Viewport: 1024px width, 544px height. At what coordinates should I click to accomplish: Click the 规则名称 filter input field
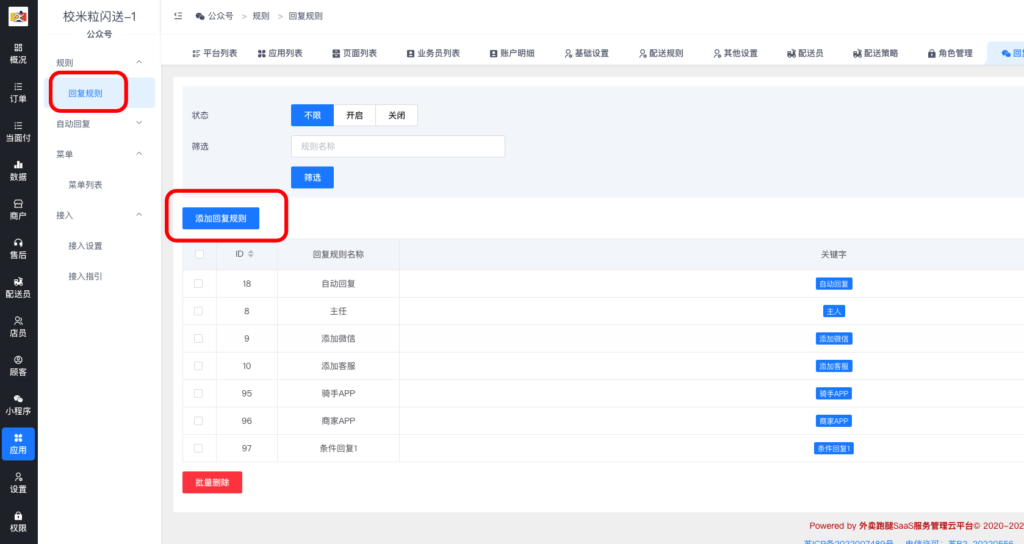click(x=398, y=146)
